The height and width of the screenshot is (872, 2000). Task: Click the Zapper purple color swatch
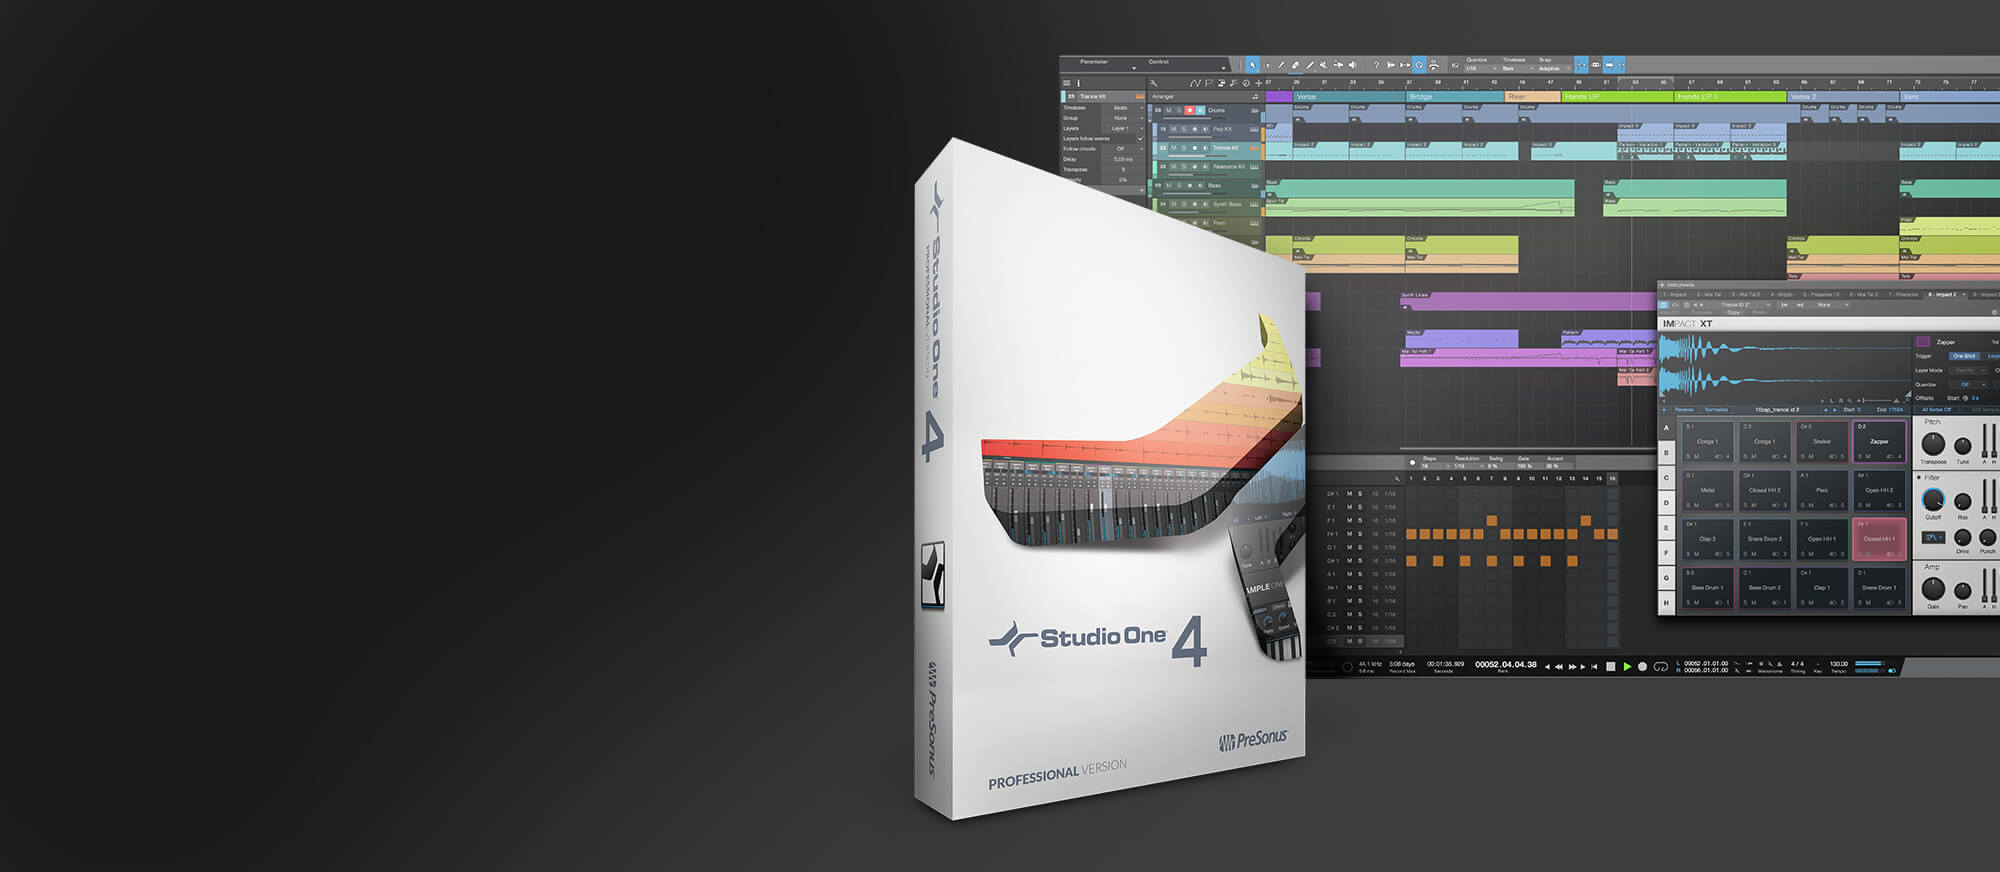tap(1923, 341)
